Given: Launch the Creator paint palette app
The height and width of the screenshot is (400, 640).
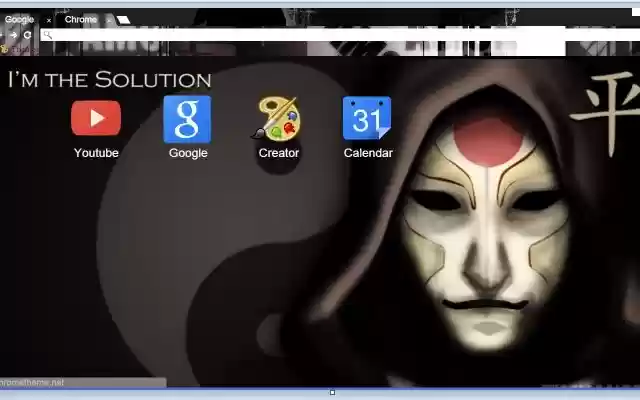Looking at the screenshot, I should [278, 118].
